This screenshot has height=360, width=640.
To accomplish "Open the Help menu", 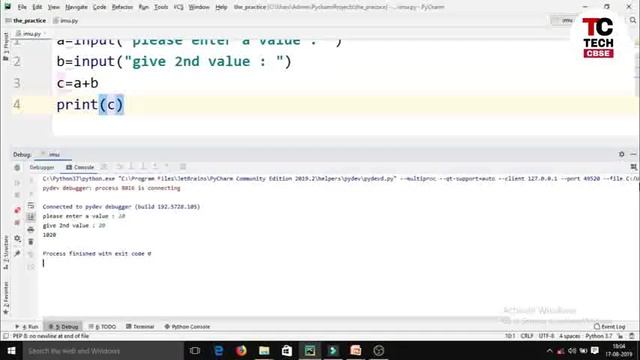I will click(221, 7).
